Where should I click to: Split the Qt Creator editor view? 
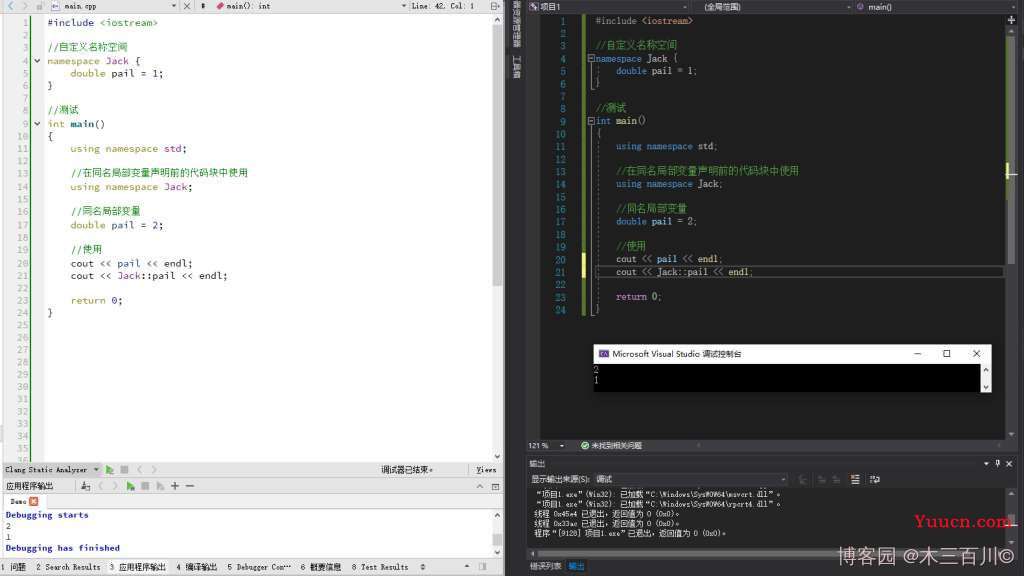[495, 6]
